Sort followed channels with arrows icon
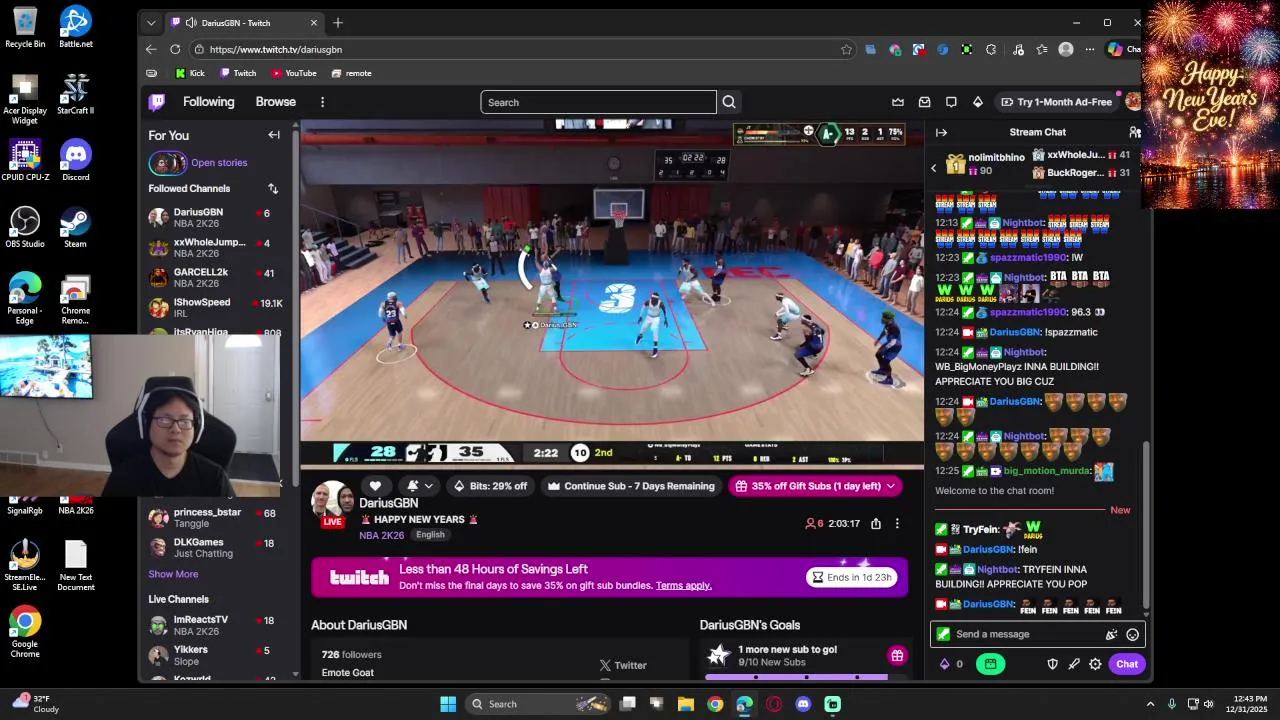This screenshot has width=1280, height=720. click(x=273, y=188)
